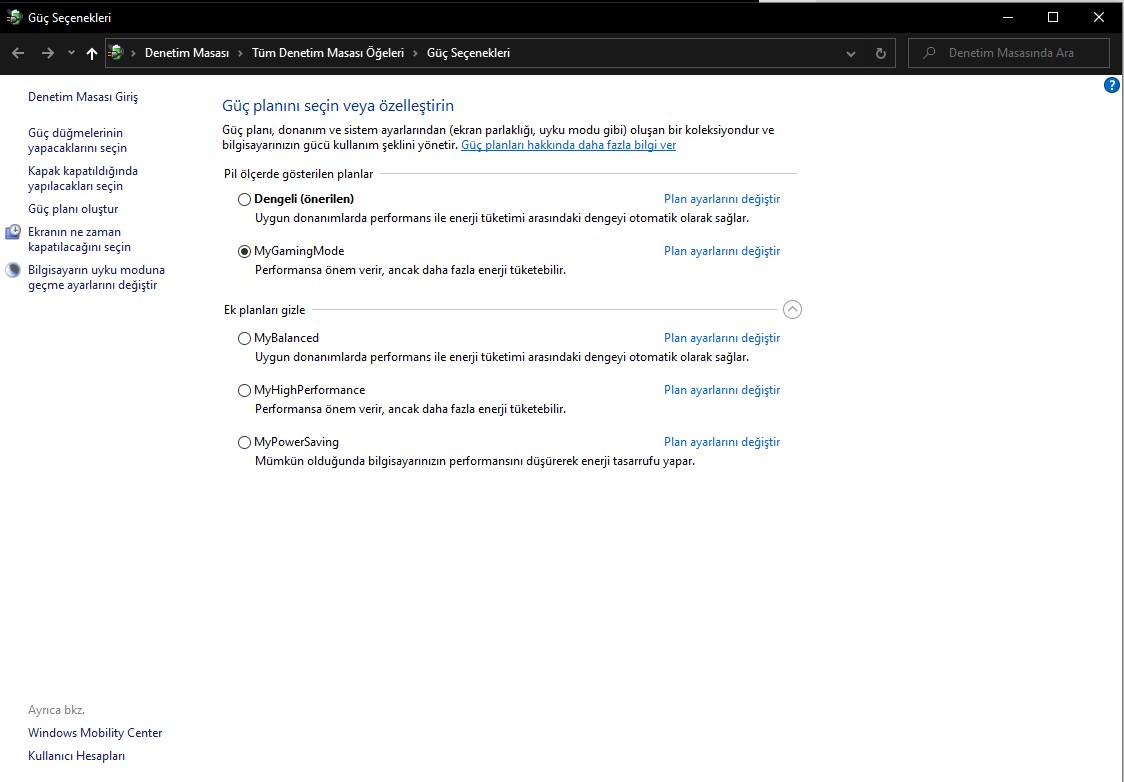Collapse the Ek planları gizle section

[792, 310]
